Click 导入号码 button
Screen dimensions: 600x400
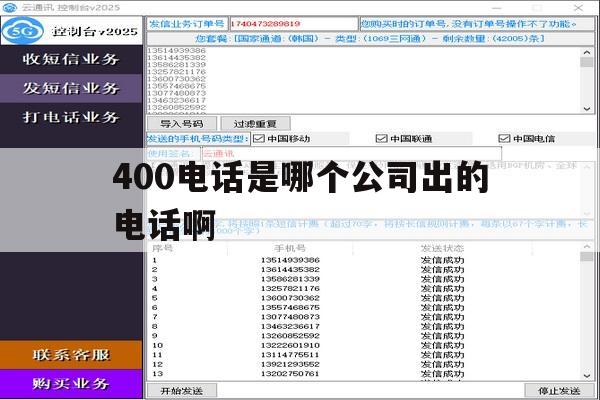point(182,124)
